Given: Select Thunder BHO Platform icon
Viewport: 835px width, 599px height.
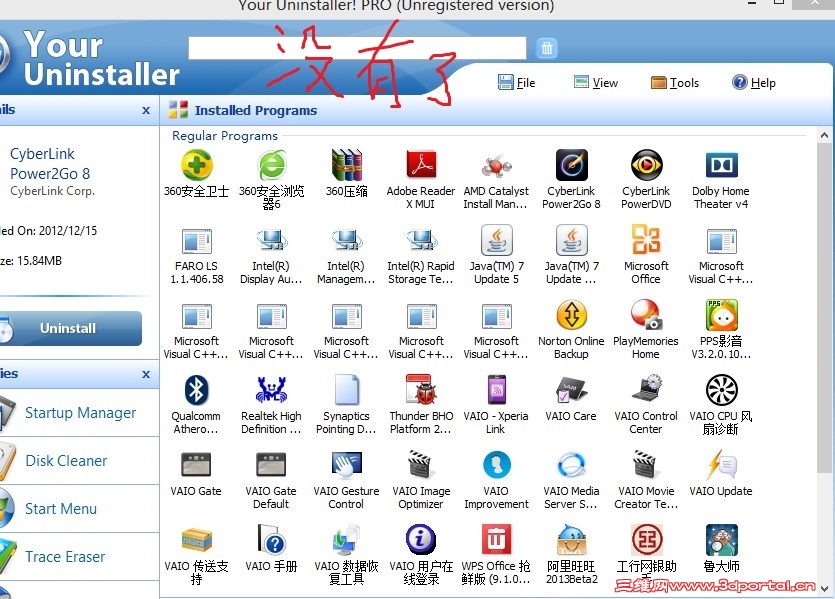Looking at the screenshot, I should pyautogui.click(x=421, y=390).
